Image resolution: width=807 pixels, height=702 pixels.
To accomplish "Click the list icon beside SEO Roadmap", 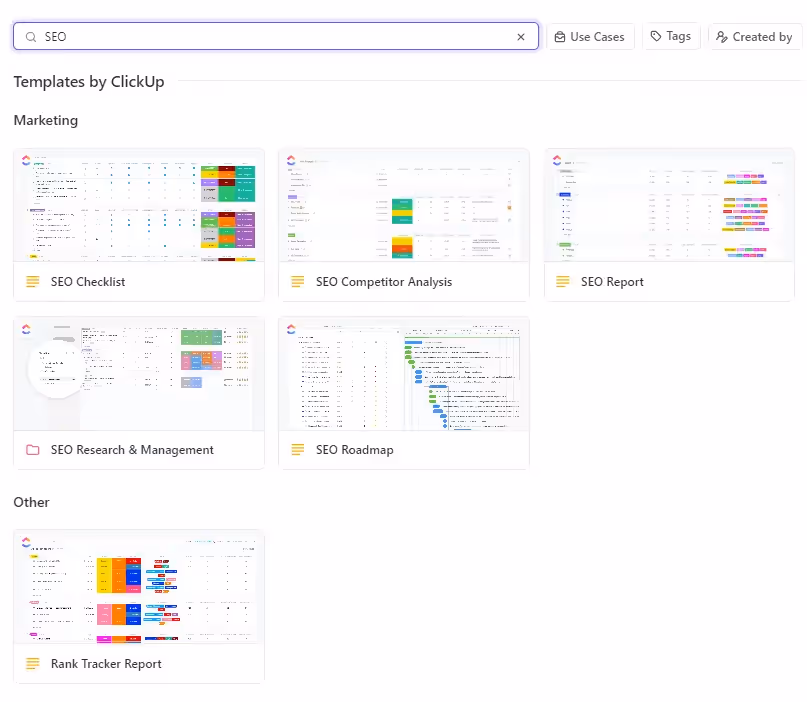I will 298,450.
